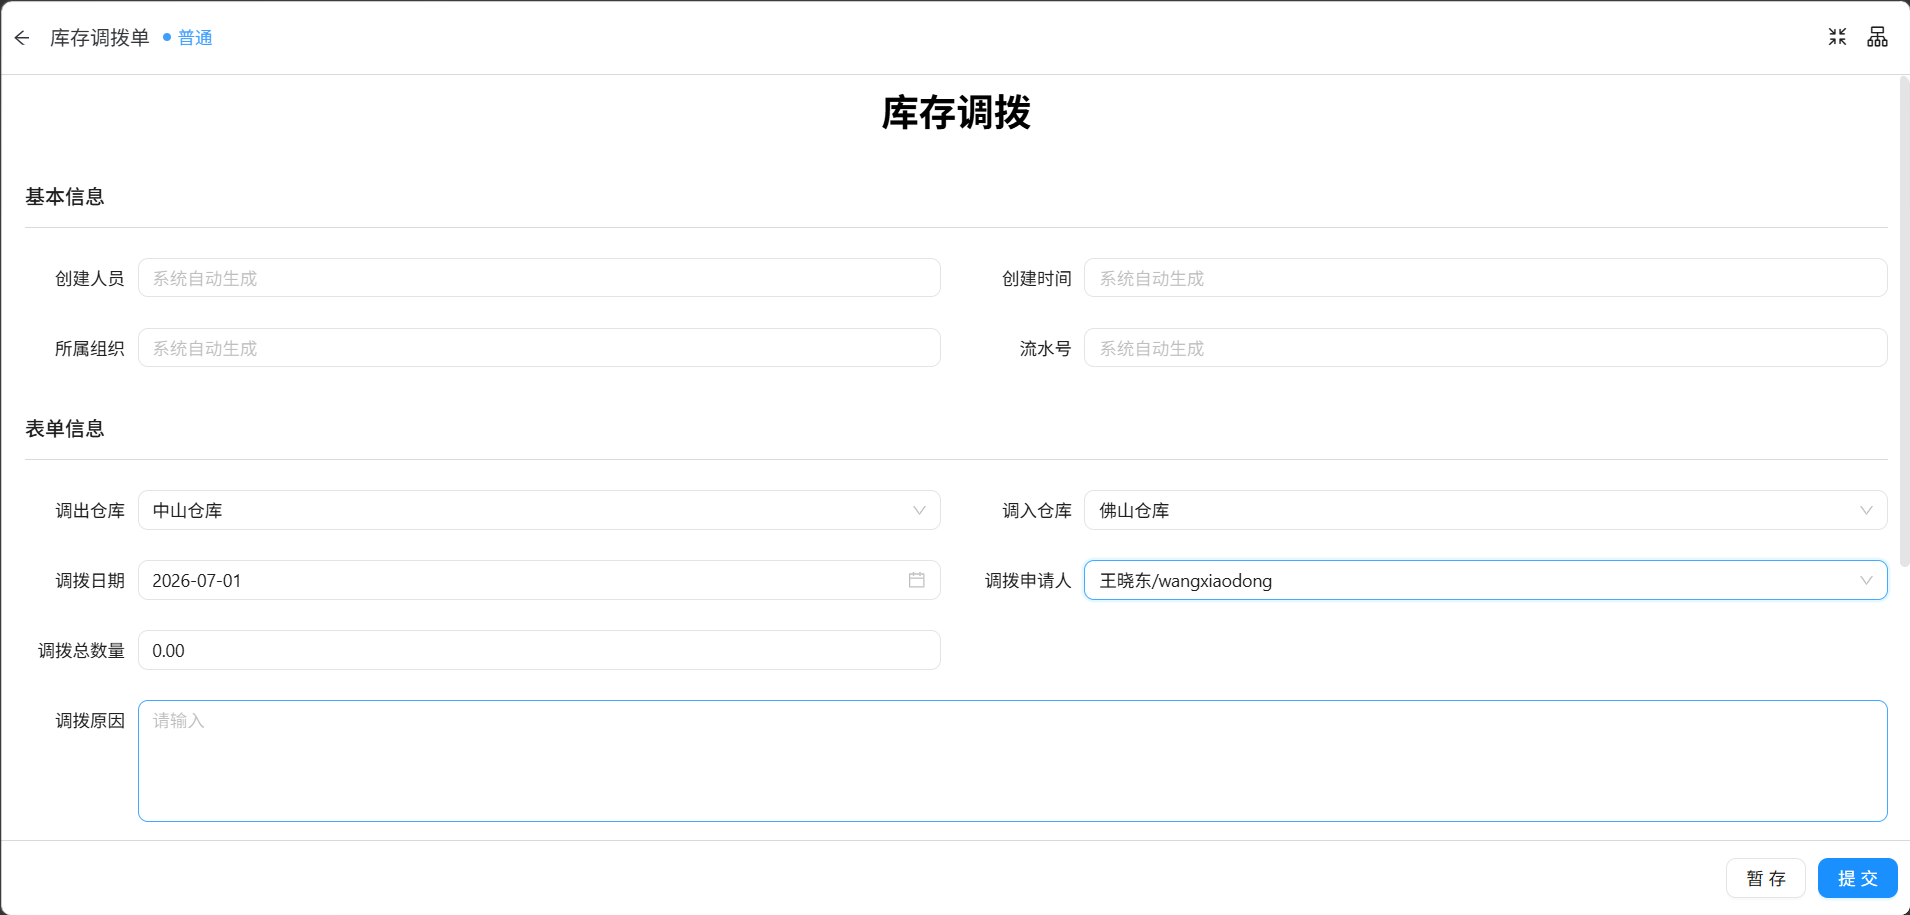Expand the 调出仓库 dropdown
The height and width of the screenshot is (915, 1910).
(x=539, y=510)
